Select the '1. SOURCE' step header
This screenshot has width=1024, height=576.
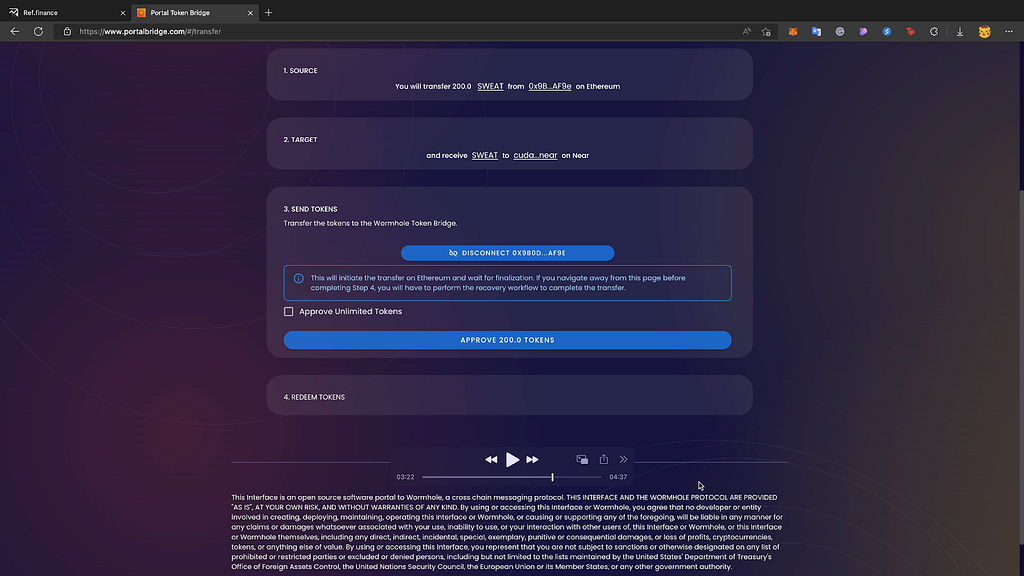point(300,71)
